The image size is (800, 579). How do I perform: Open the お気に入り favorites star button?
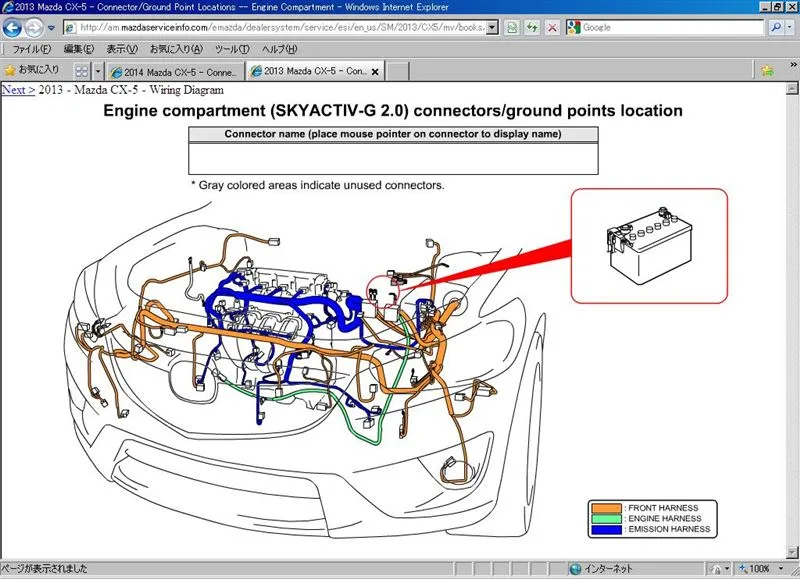(32, 70)
